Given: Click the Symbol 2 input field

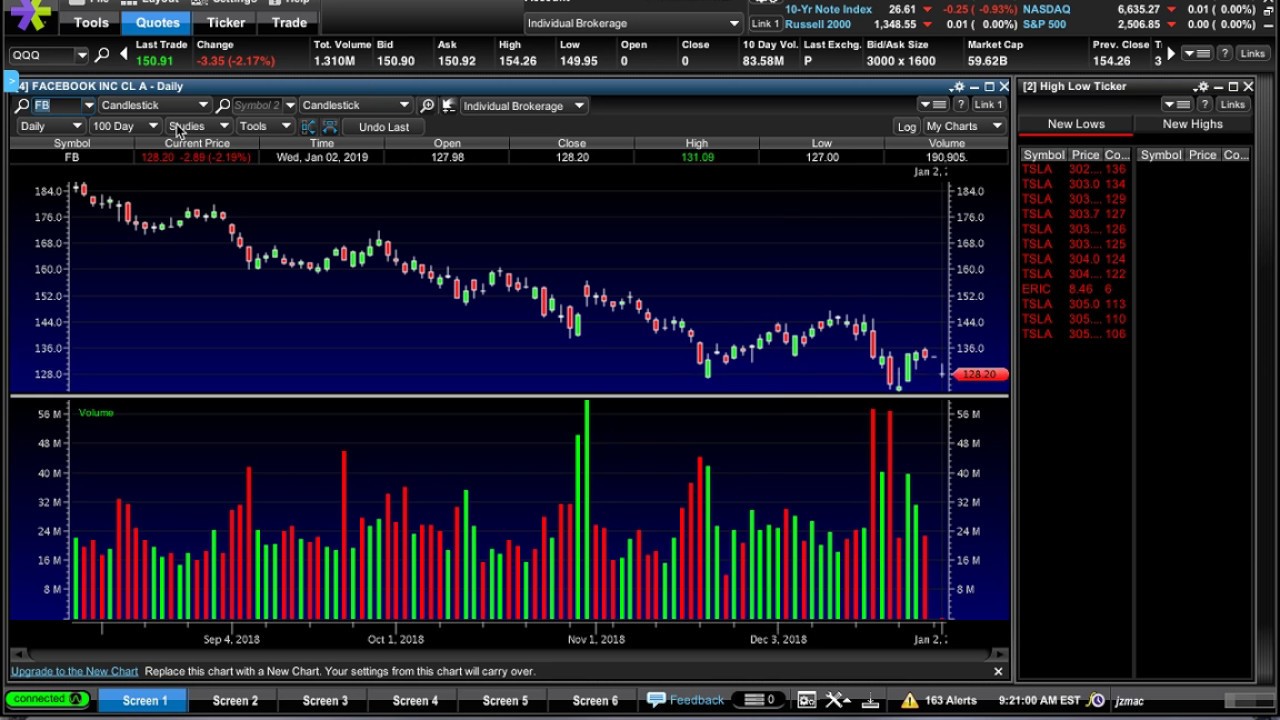Looking at the screenshot, I should (x=258, y=105).
